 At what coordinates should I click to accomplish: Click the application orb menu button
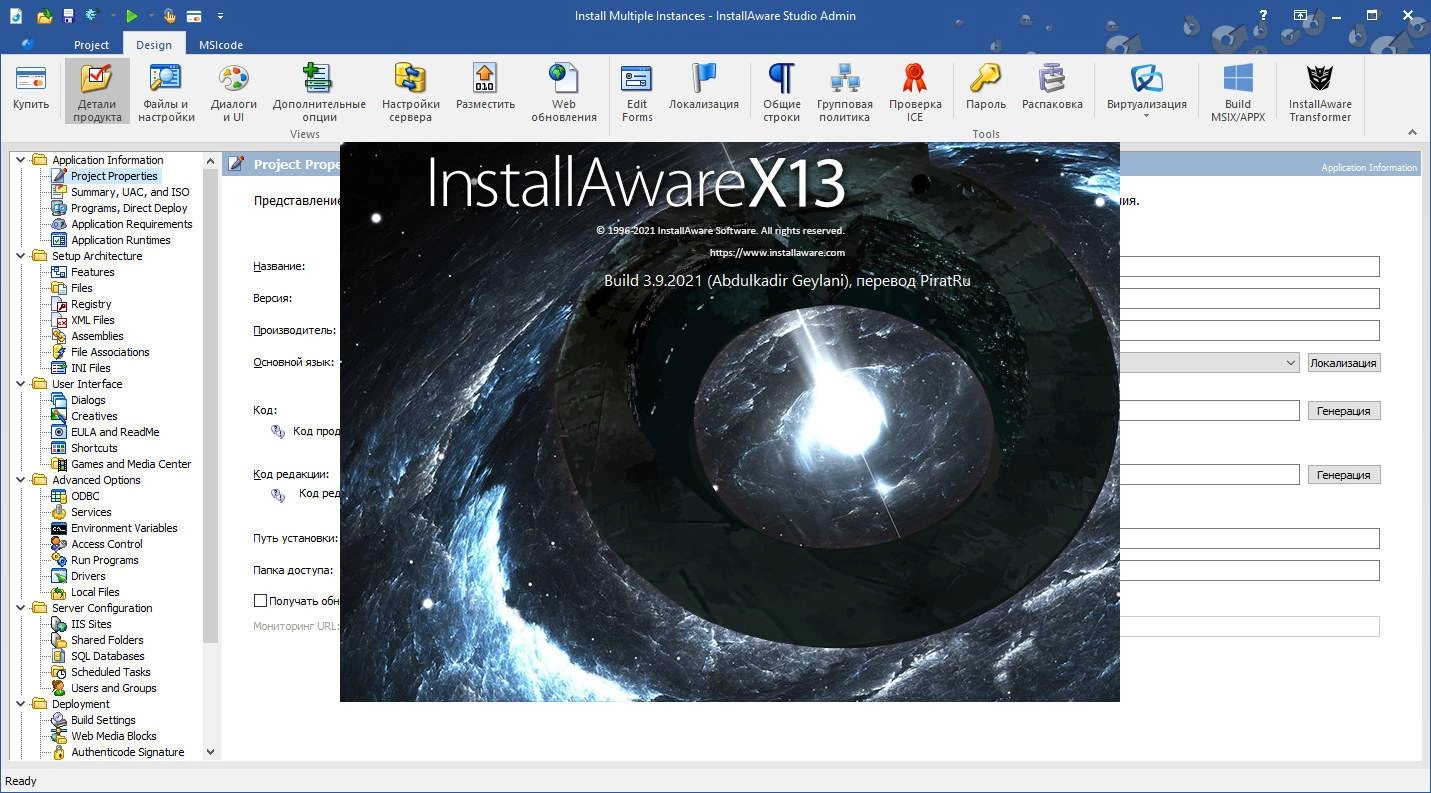27,44
